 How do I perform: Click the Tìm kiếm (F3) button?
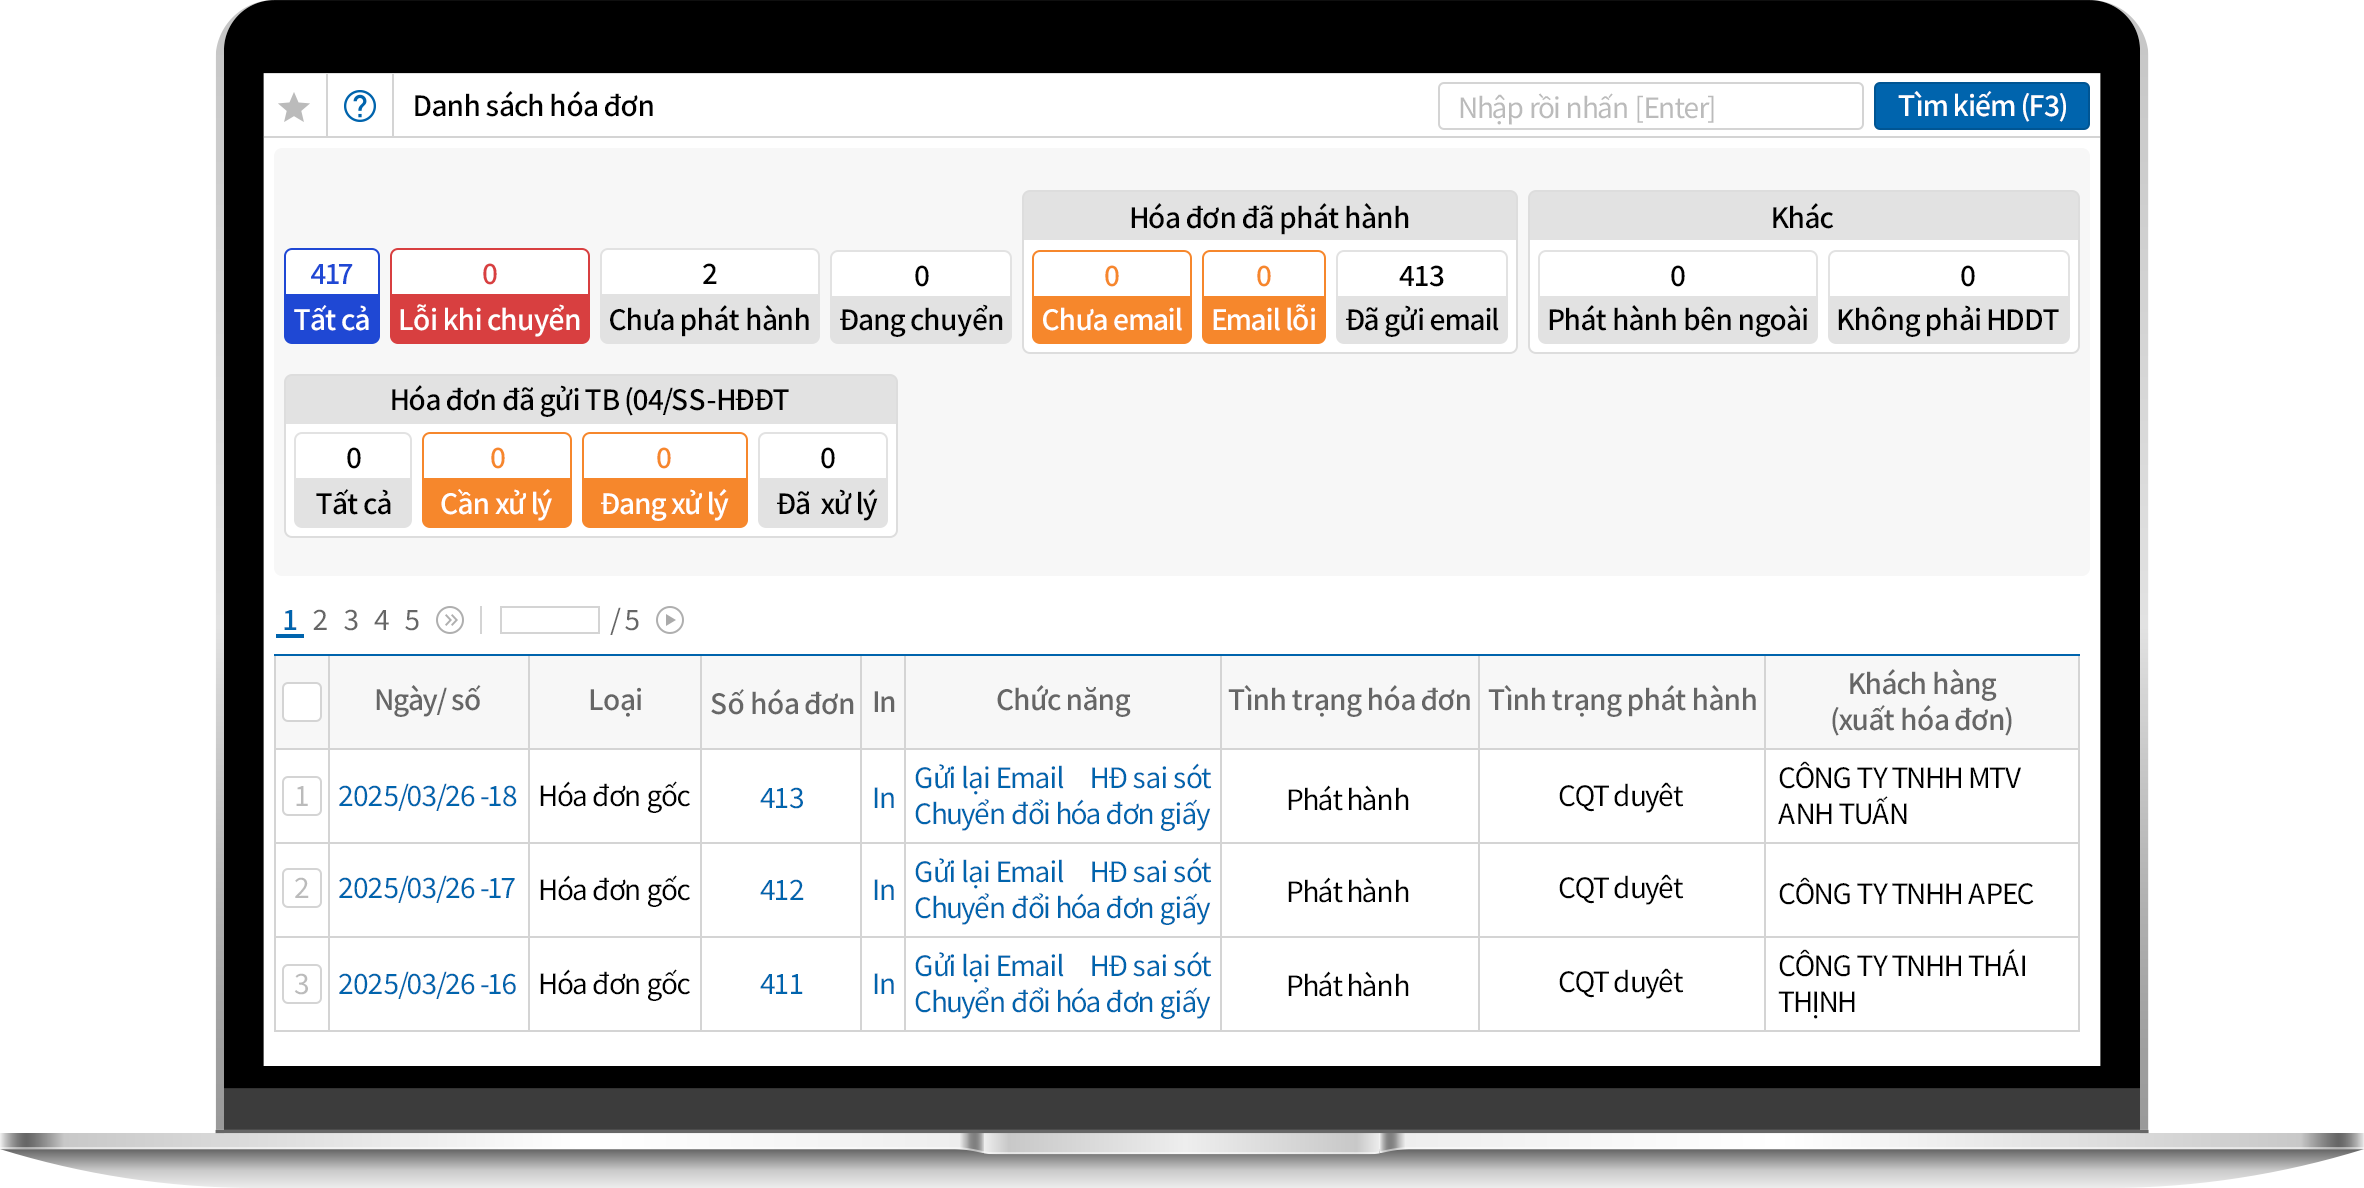pos(1981,106)
